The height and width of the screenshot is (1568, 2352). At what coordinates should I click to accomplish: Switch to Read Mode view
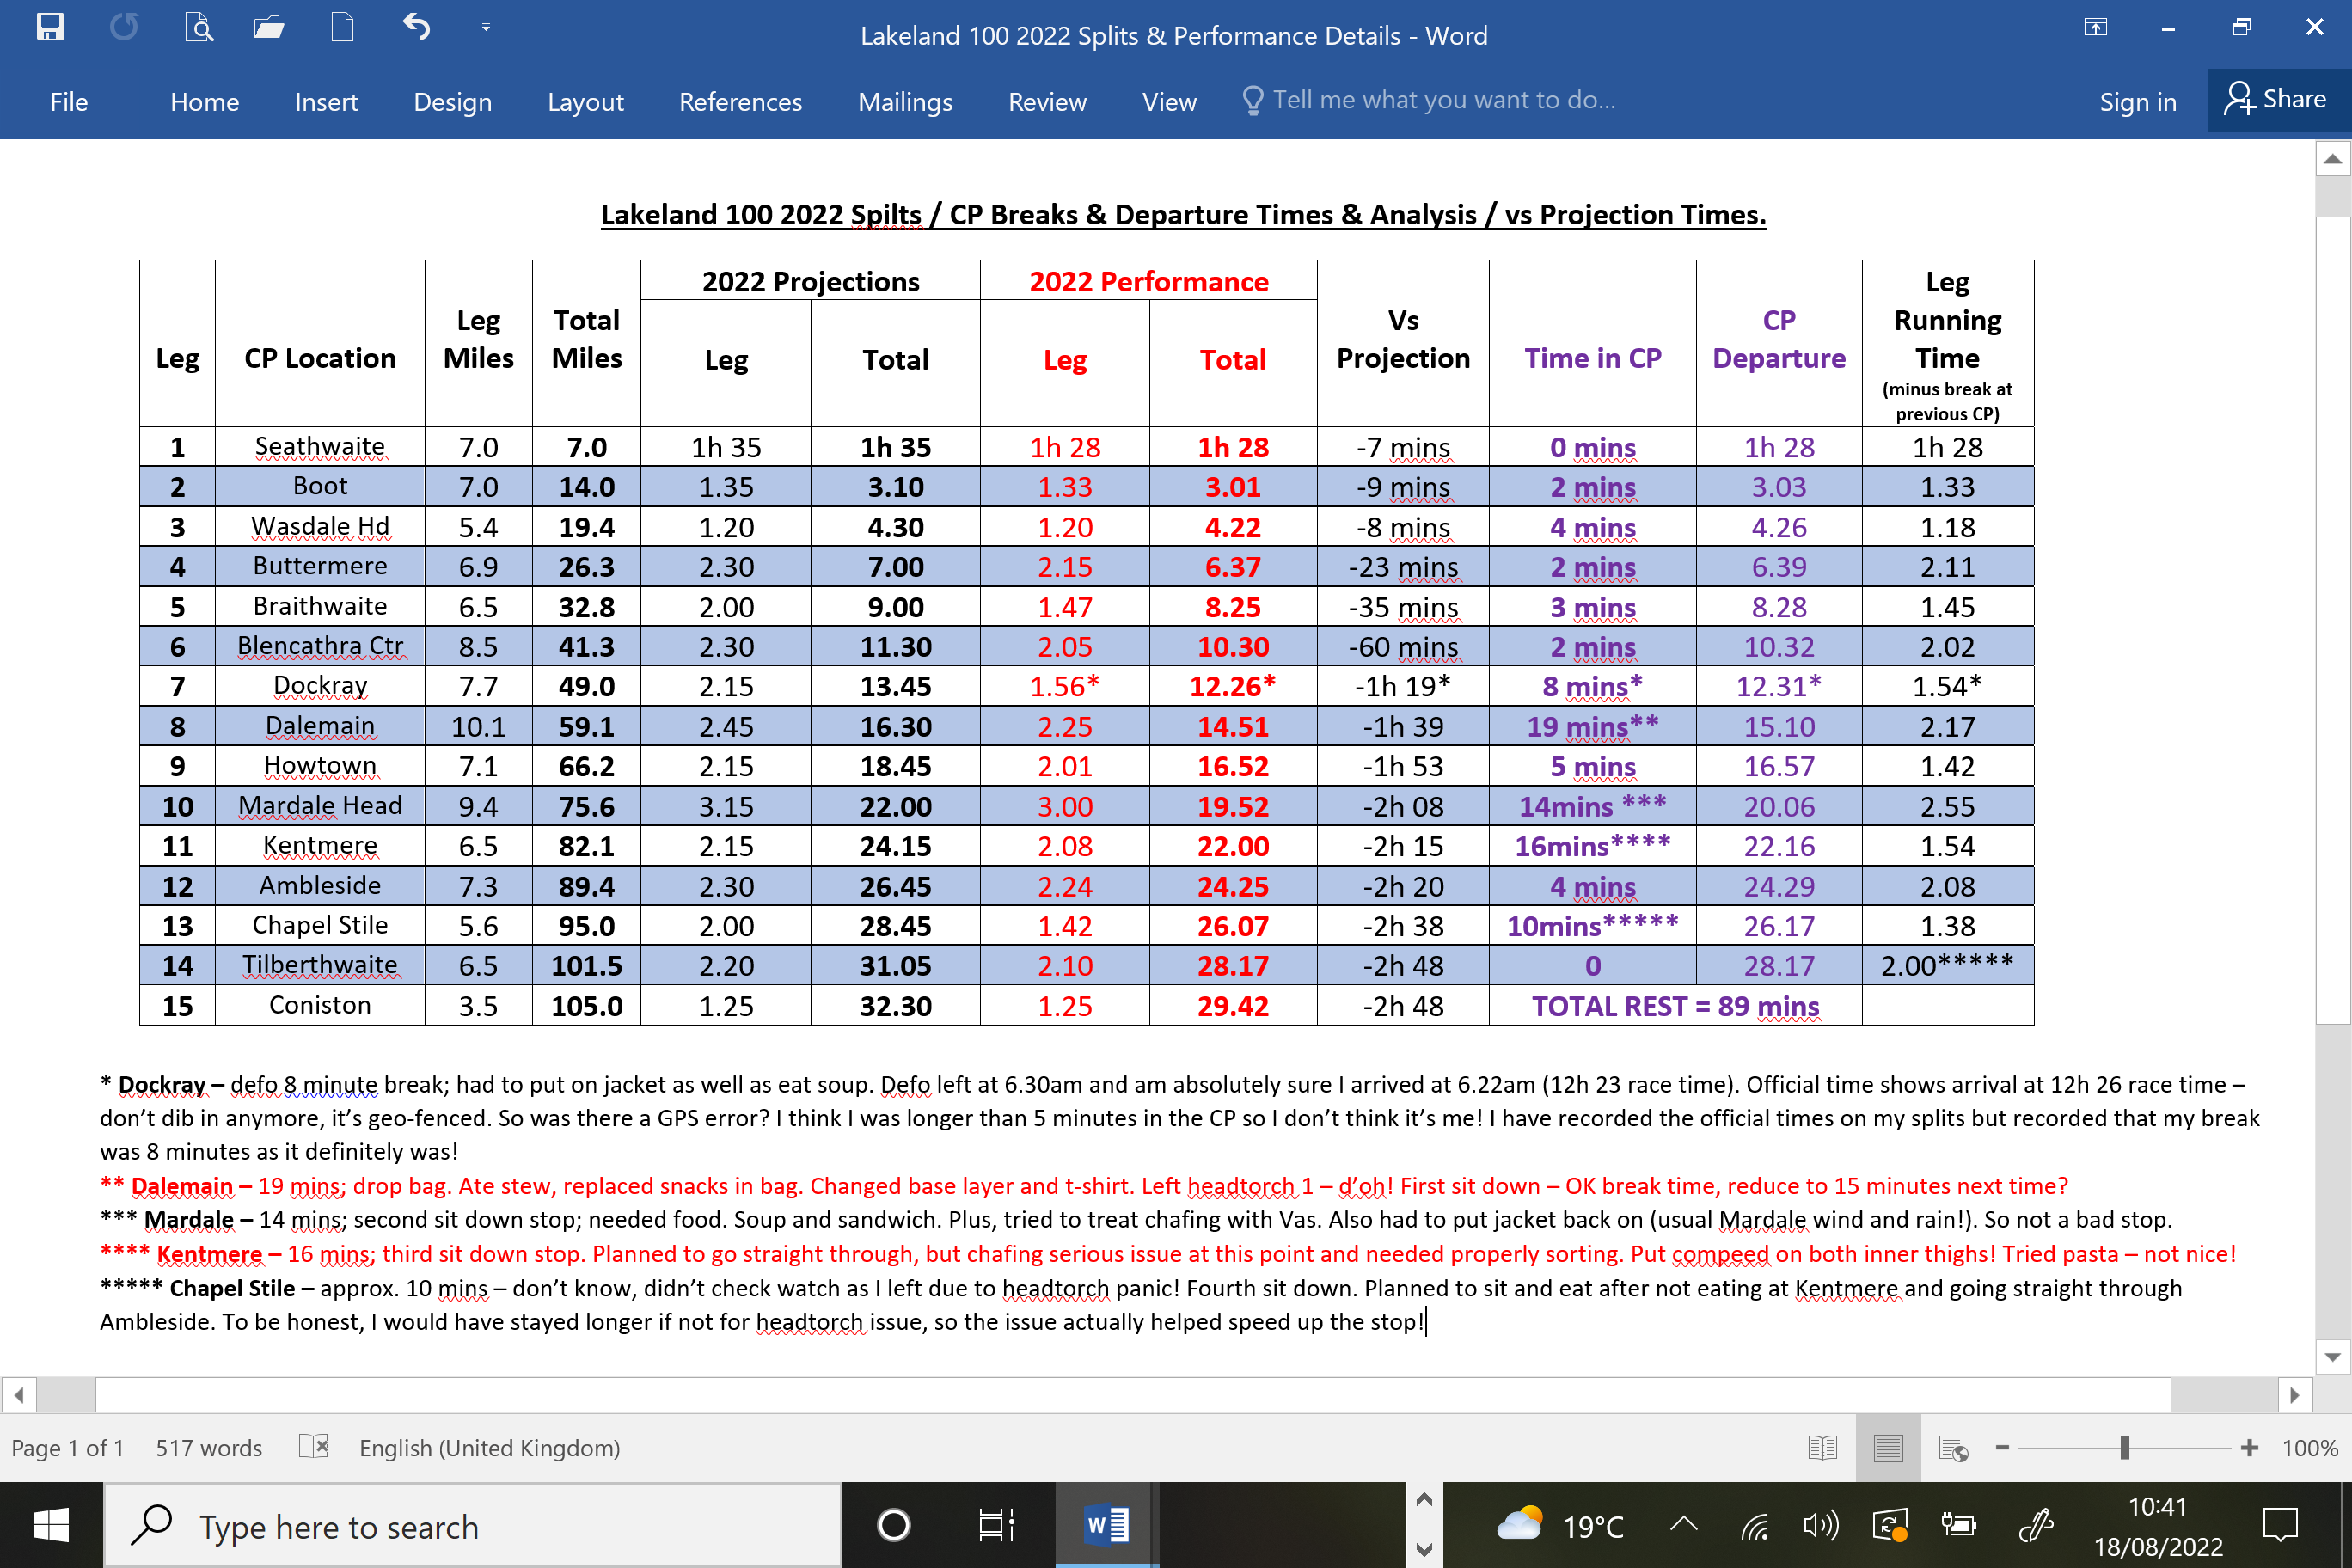tap(1822, 1447)
